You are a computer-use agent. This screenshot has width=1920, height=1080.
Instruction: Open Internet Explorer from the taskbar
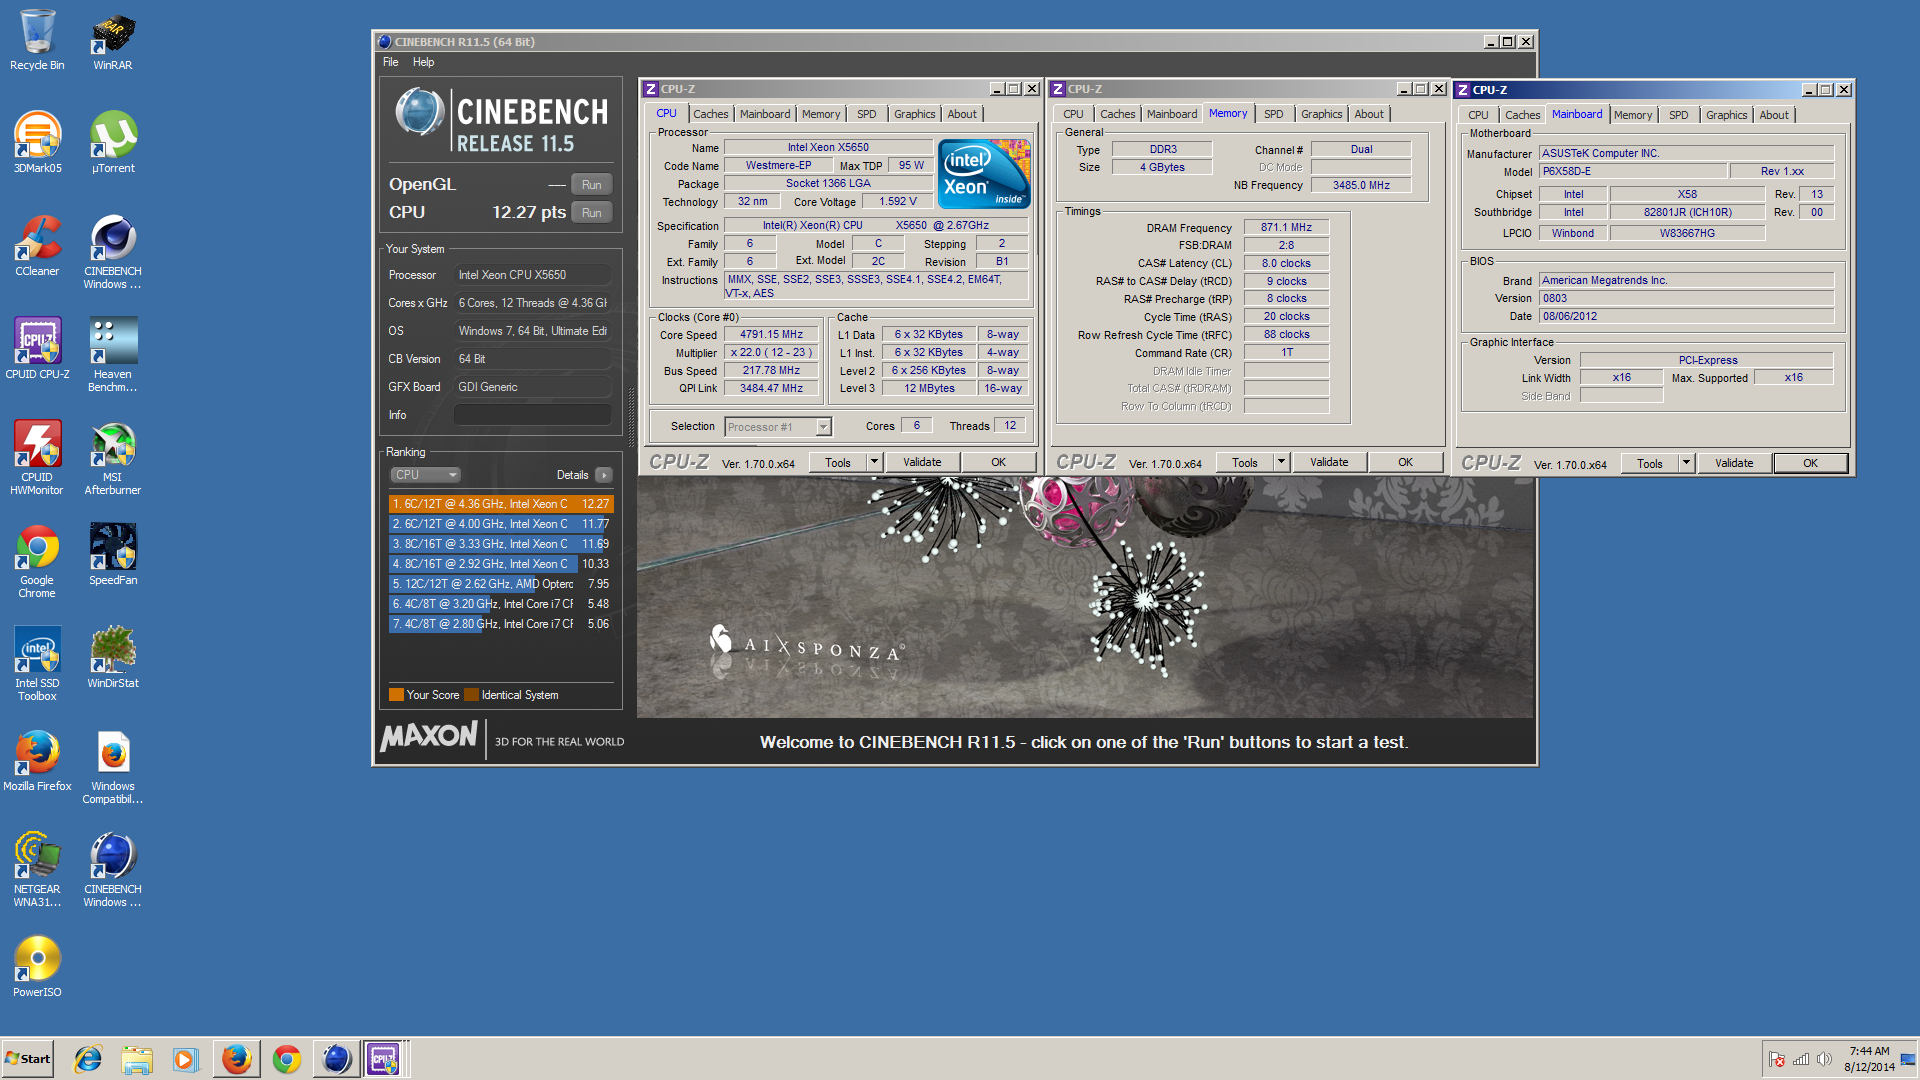(x=88, y=1059)
